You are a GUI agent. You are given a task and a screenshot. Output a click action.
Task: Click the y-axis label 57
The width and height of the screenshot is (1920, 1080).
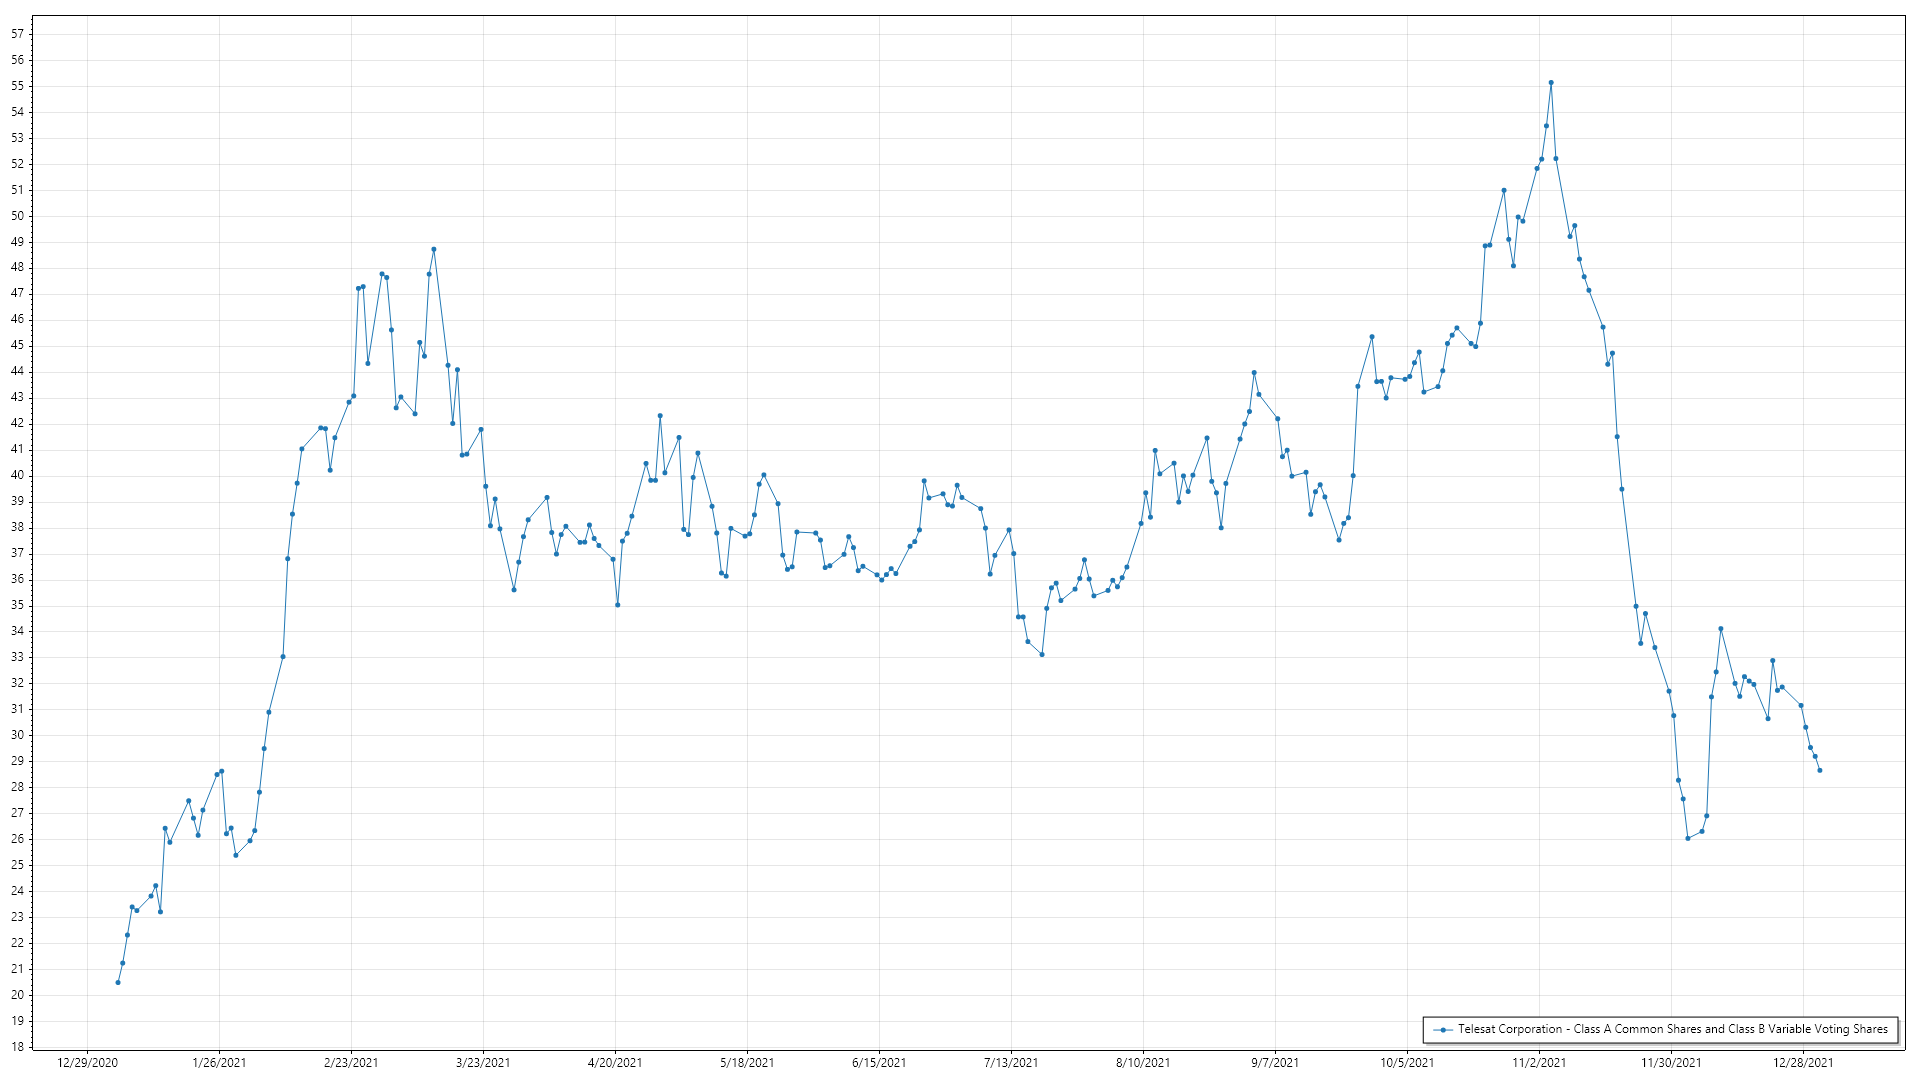(17, 34)
